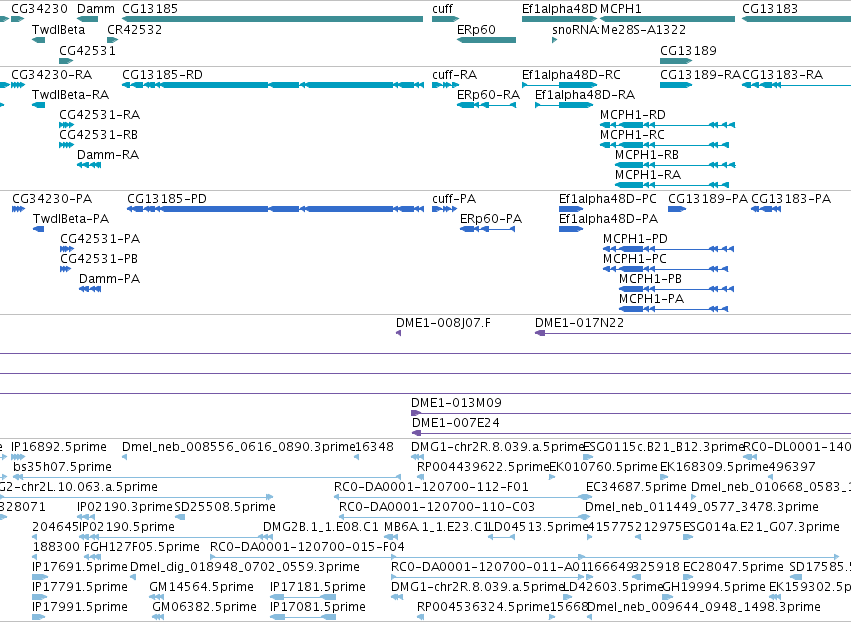The height and width of the screenshot is (622, 851).
Task: Select the cuff-PA protein label
Action: [454, 199]
